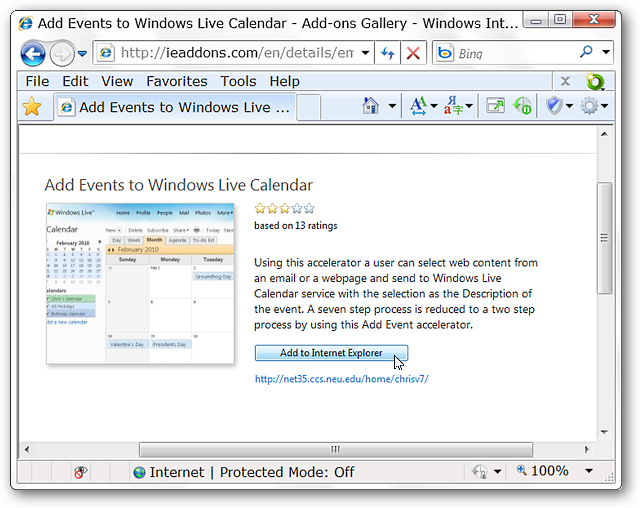Rate two stars using second star
The height and width of the screenshot is (508, 640).
(x=272, y=209)
